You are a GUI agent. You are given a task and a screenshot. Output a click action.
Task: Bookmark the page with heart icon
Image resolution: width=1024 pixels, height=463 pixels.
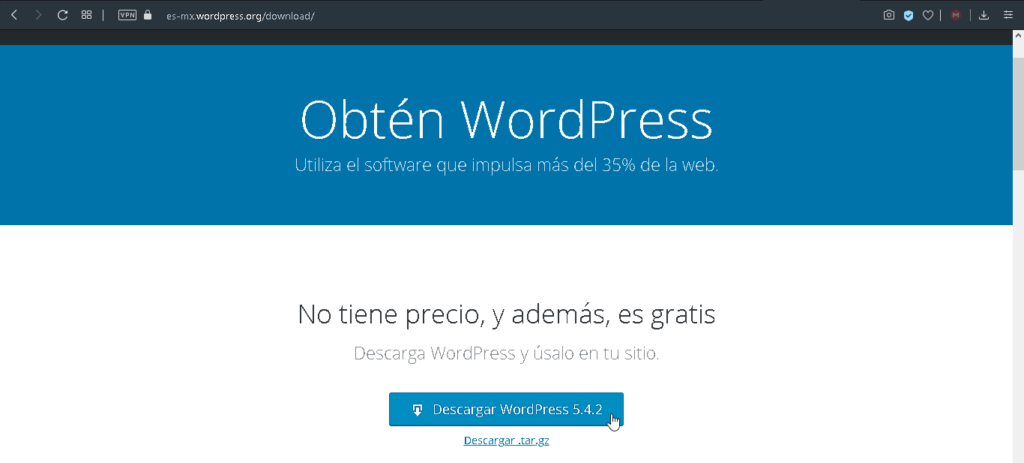coord(927,15)
